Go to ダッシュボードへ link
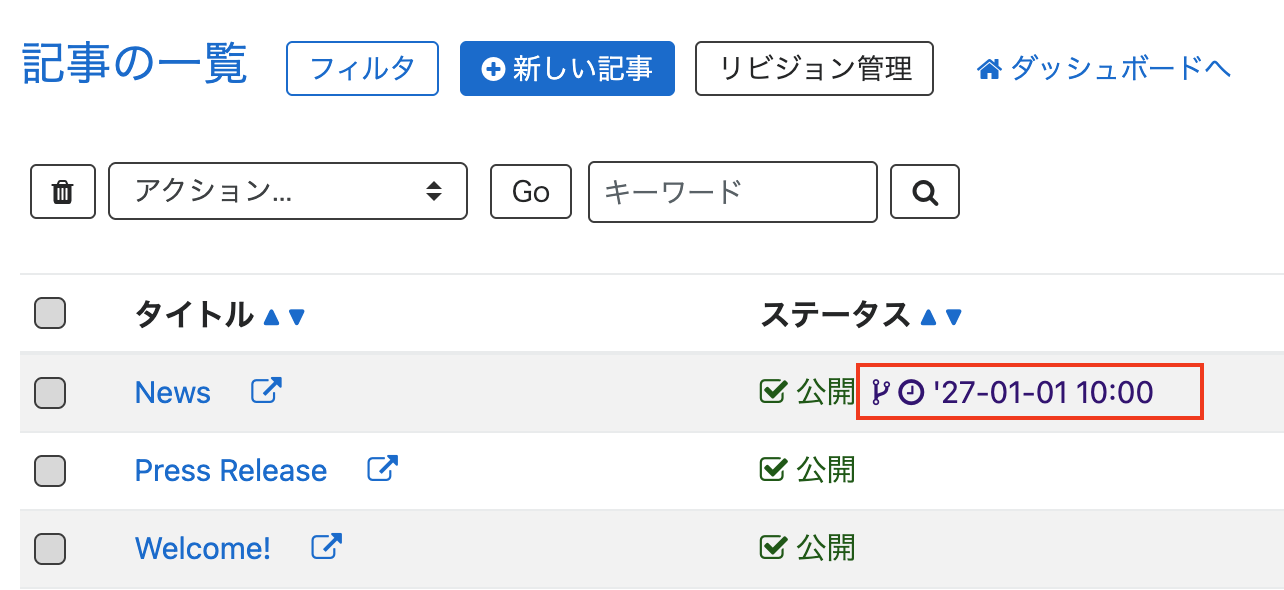This screenshot has height=590, width=1284. 1104,68
